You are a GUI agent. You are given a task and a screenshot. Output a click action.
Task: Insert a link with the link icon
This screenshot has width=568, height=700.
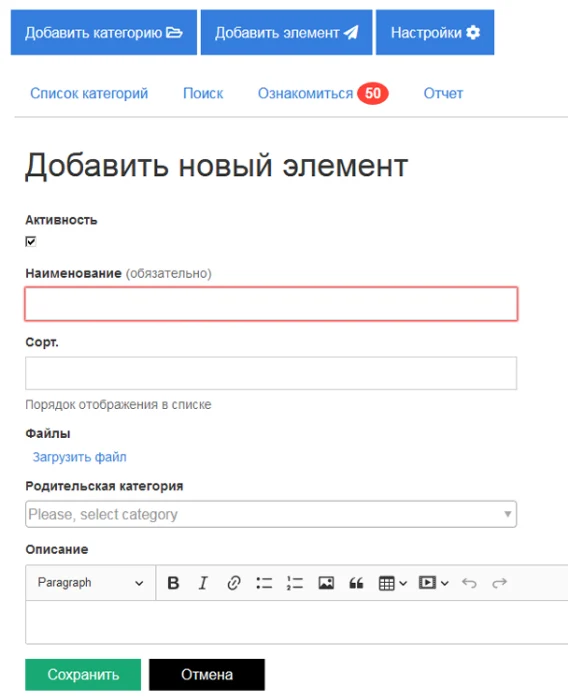pos(234,583)
